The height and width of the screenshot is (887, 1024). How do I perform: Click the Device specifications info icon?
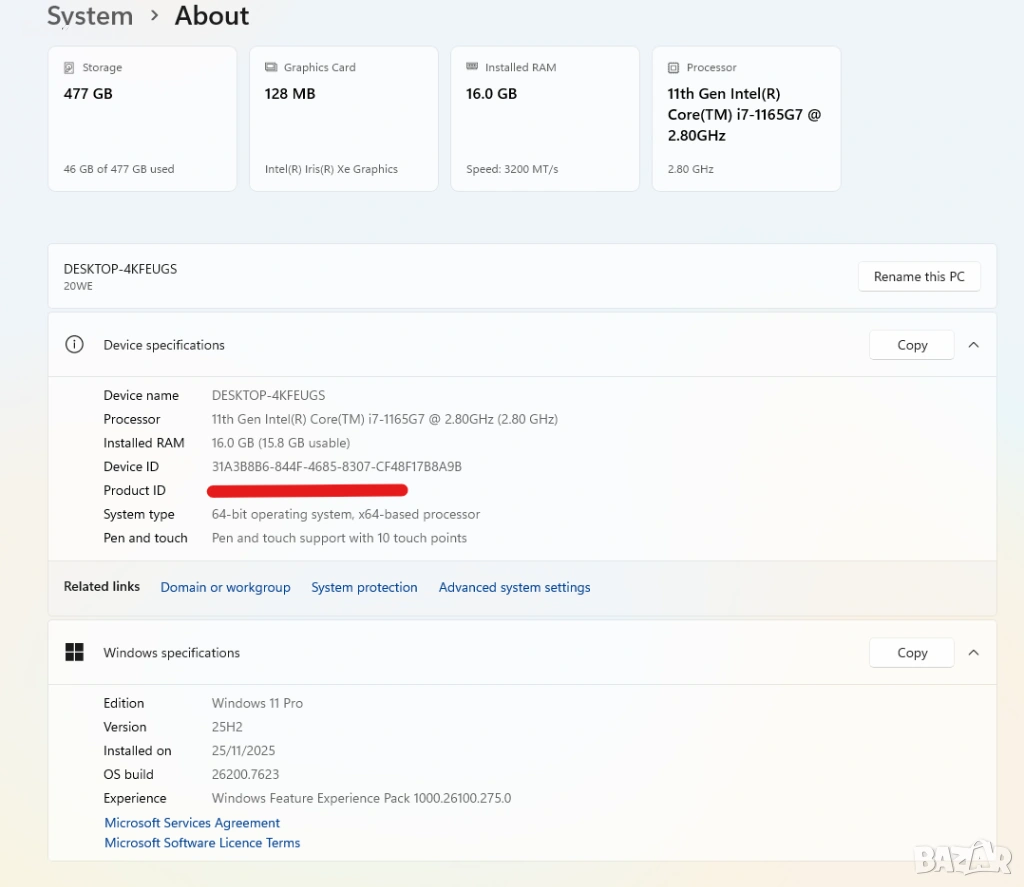point(74,345)
